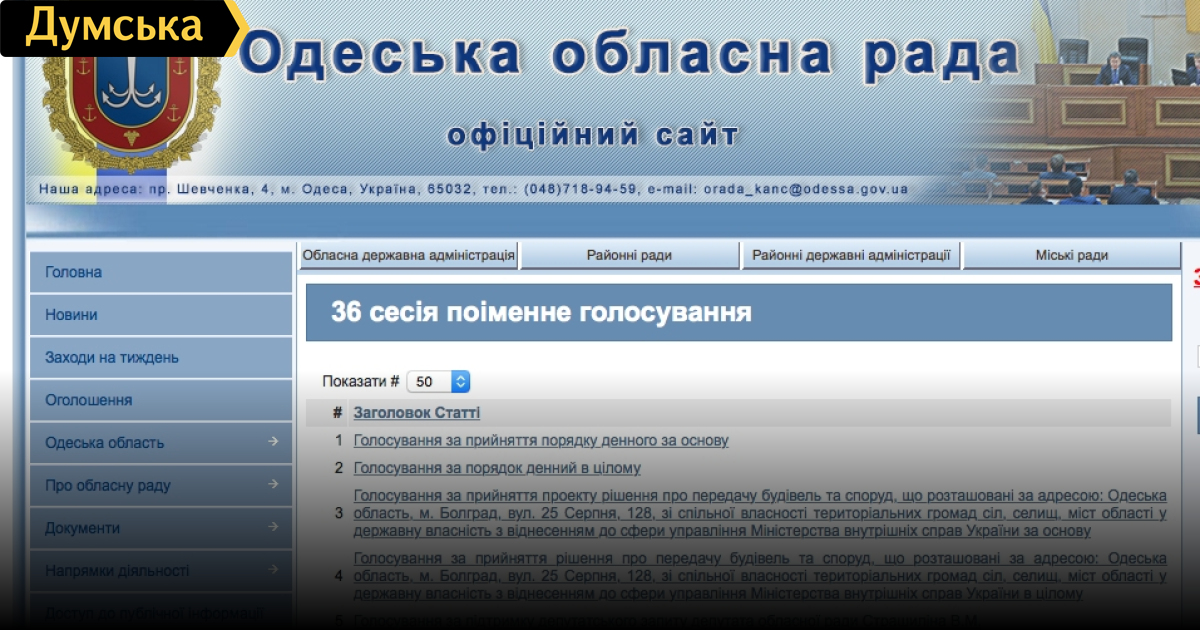Expand the Одеська область submenu arrow
Image resolution: width=1200 pixels, height=630 pixels.
273,442
